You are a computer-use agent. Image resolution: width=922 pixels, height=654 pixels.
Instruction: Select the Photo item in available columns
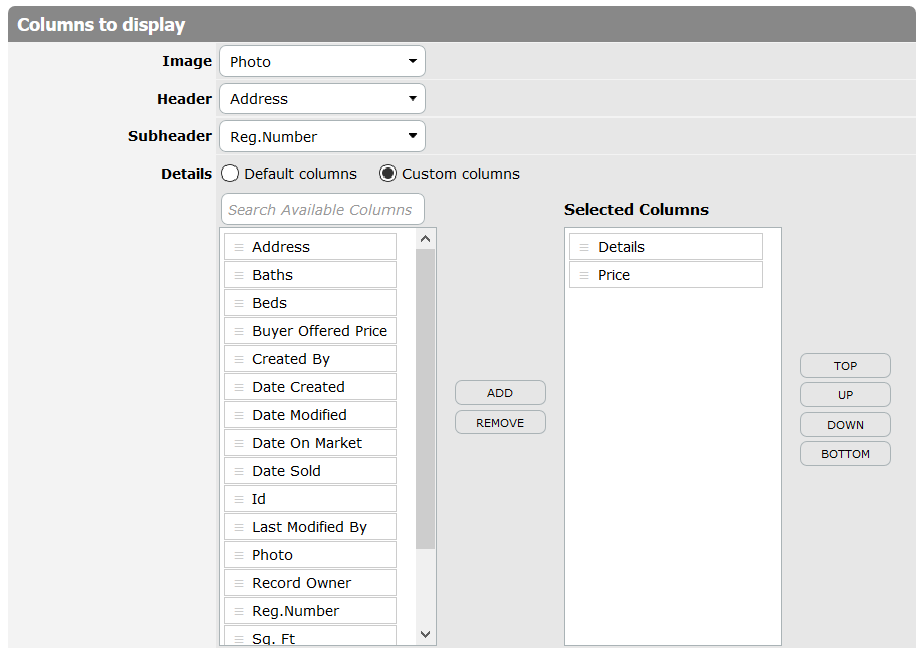click(310, 555)
